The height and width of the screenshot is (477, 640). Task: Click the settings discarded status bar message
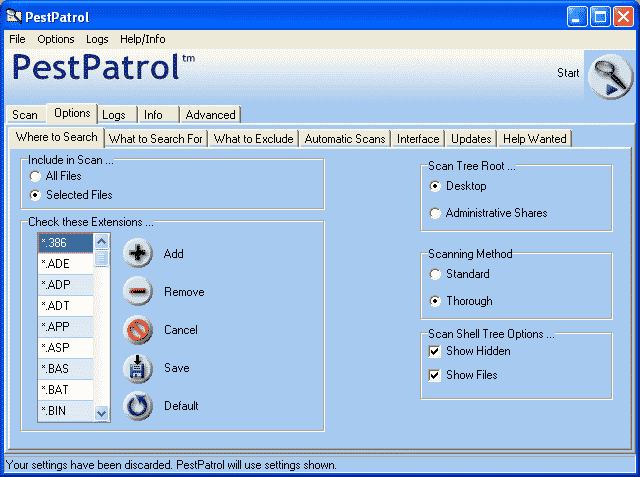point(171,465)
